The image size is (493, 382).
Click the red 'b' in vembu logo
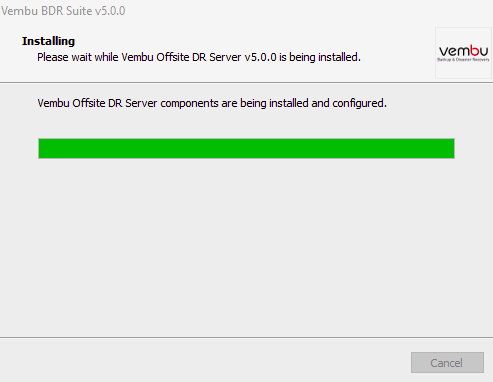click(x=473, y=51)
